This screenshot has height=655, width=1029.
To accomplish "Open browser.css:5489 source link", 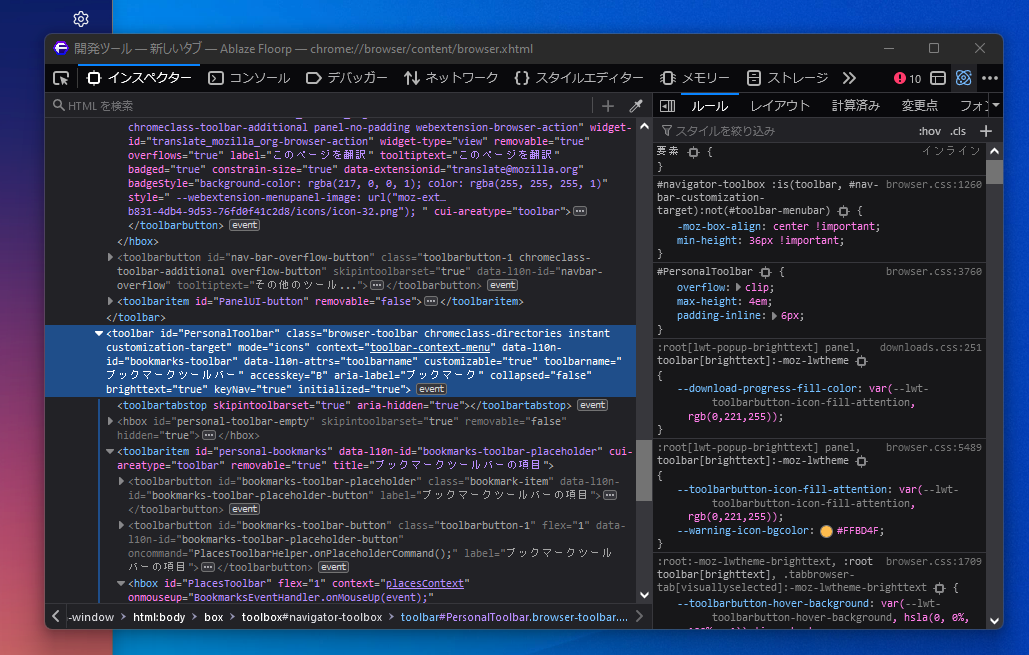I will click(x=933, y=448).
